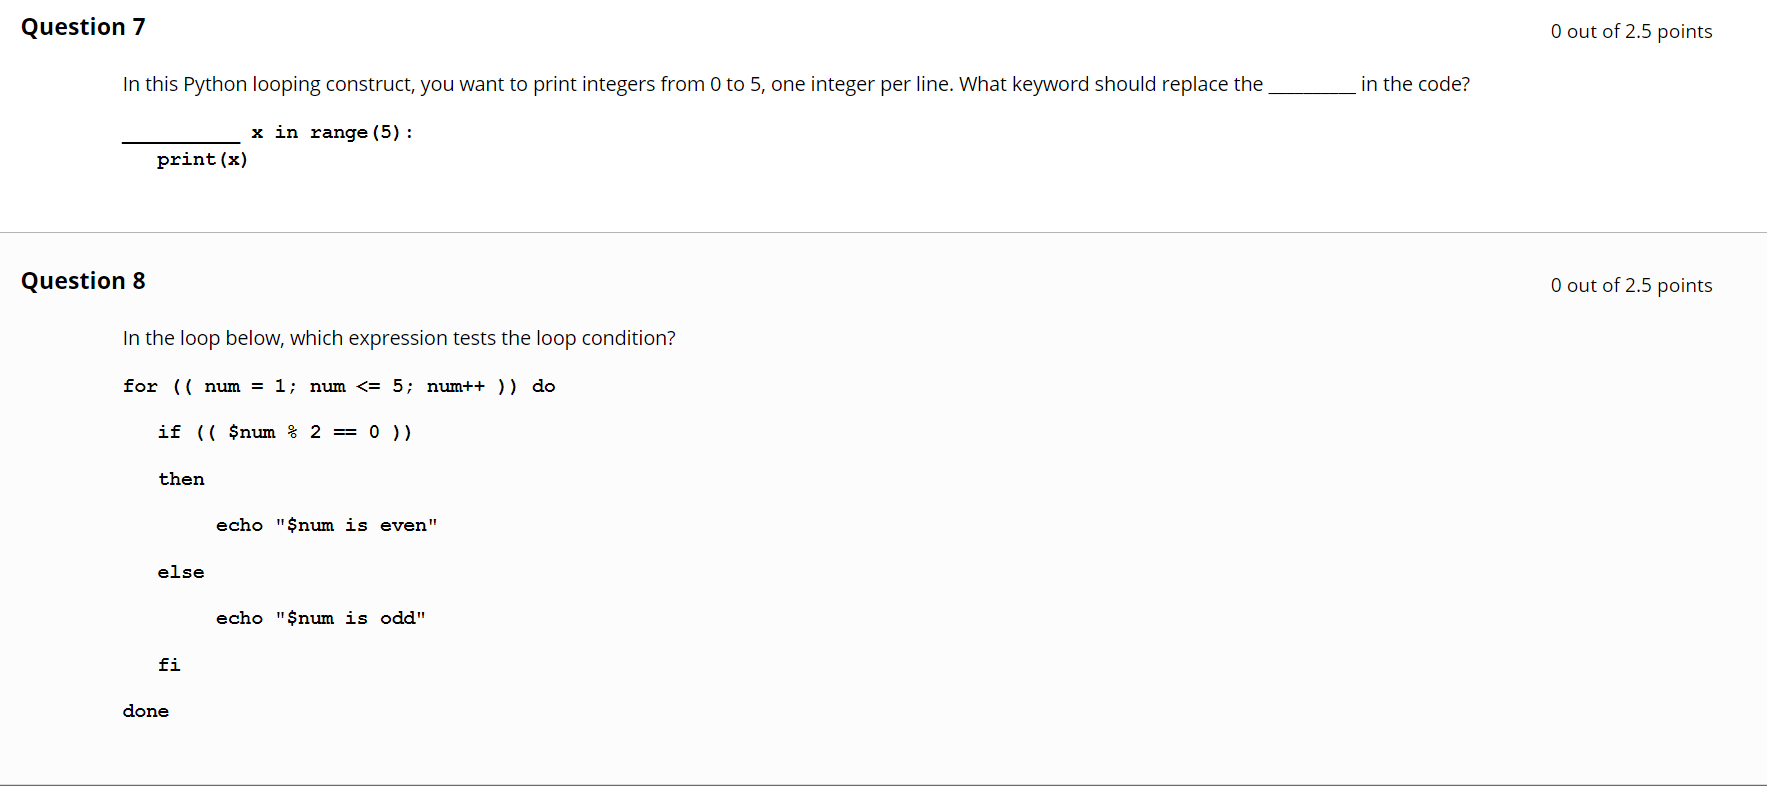Select Question 7's points score text
Screen dimensions: 1767x786
[1630, 31]
